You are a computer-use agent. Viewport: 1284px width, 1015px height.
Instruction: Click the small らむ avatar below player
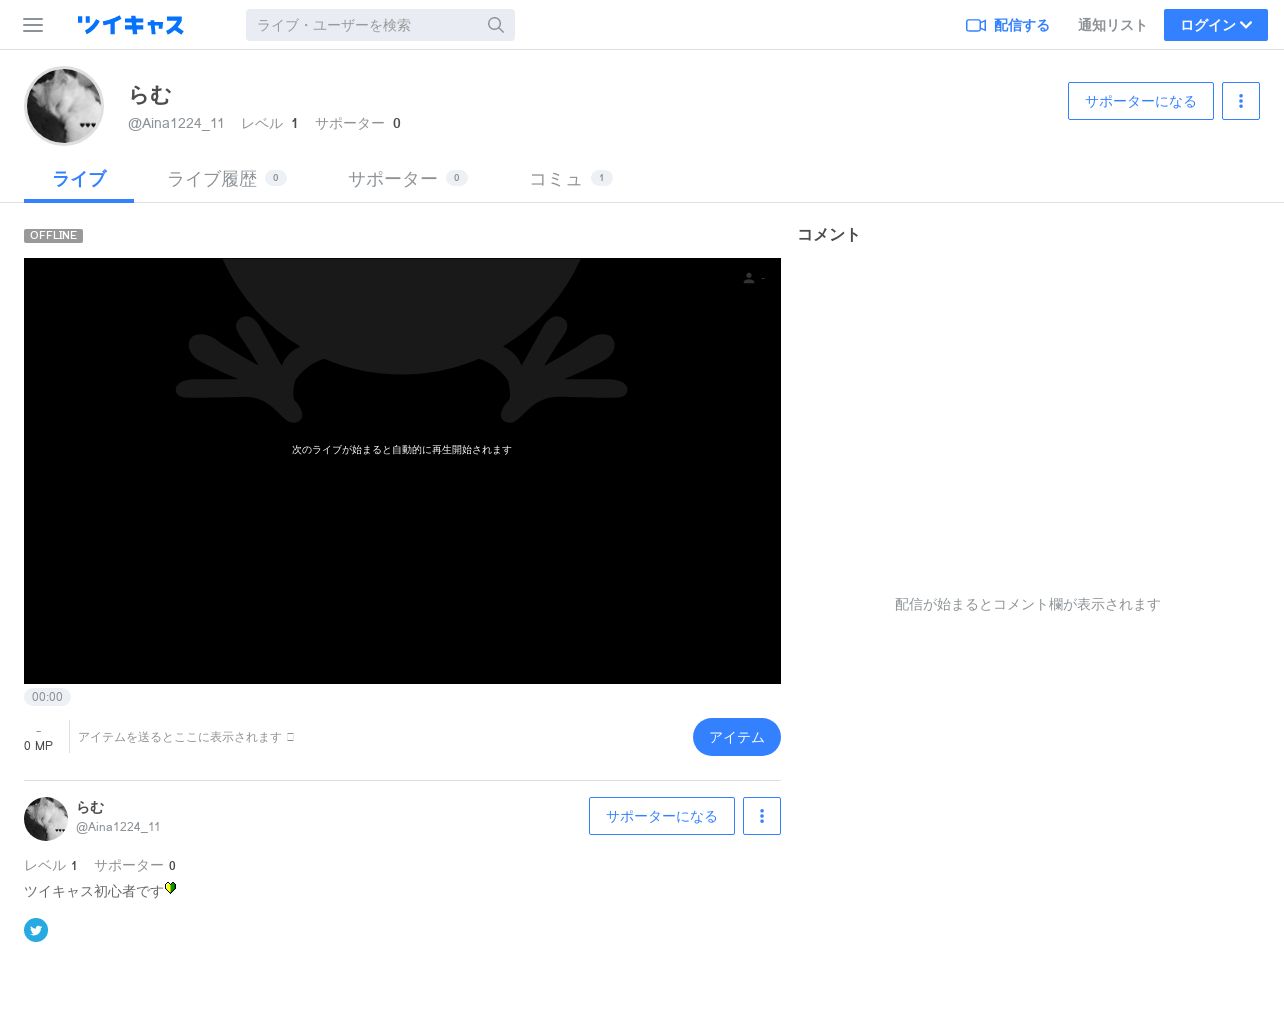pyautogui.click(x=46, y=819)
